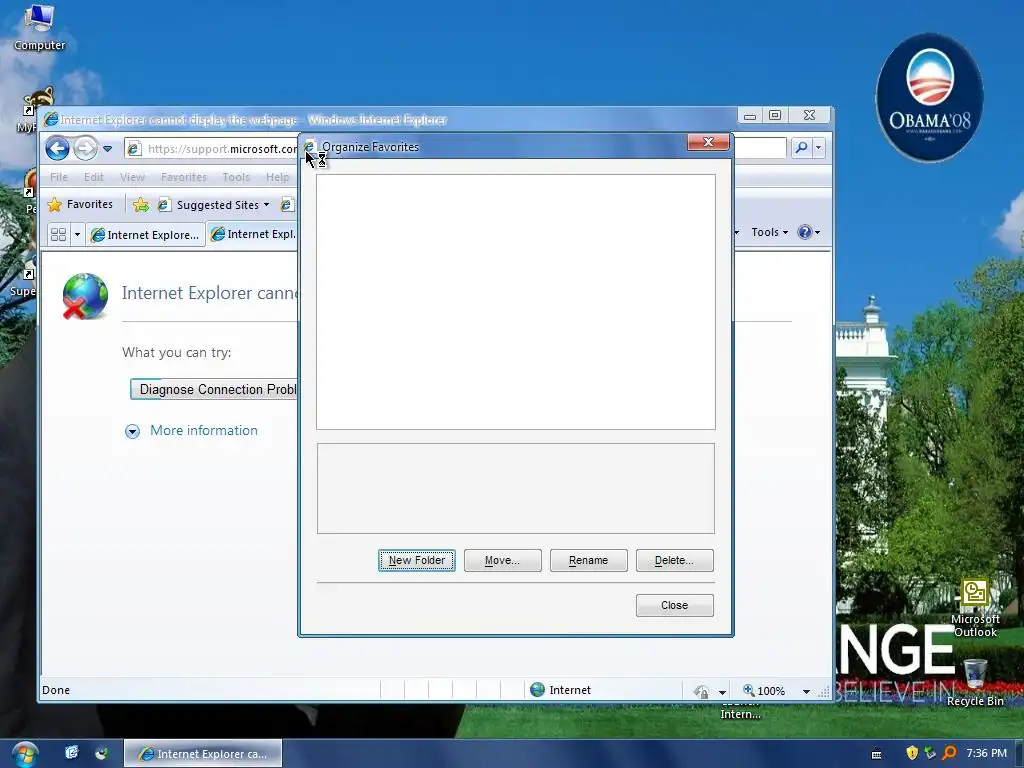Open the Microsoft Outlook desktop icon
Viewport: 1024px width, 768px height.
click(976, 609)
